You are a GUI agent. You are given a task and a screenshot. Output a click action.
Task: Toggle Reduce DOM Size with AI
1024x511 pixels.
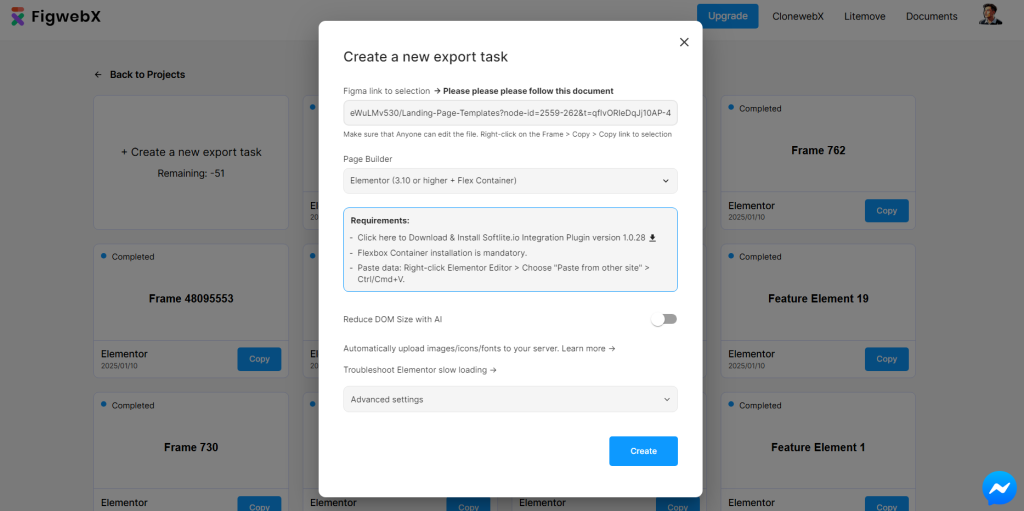point(664,320)
